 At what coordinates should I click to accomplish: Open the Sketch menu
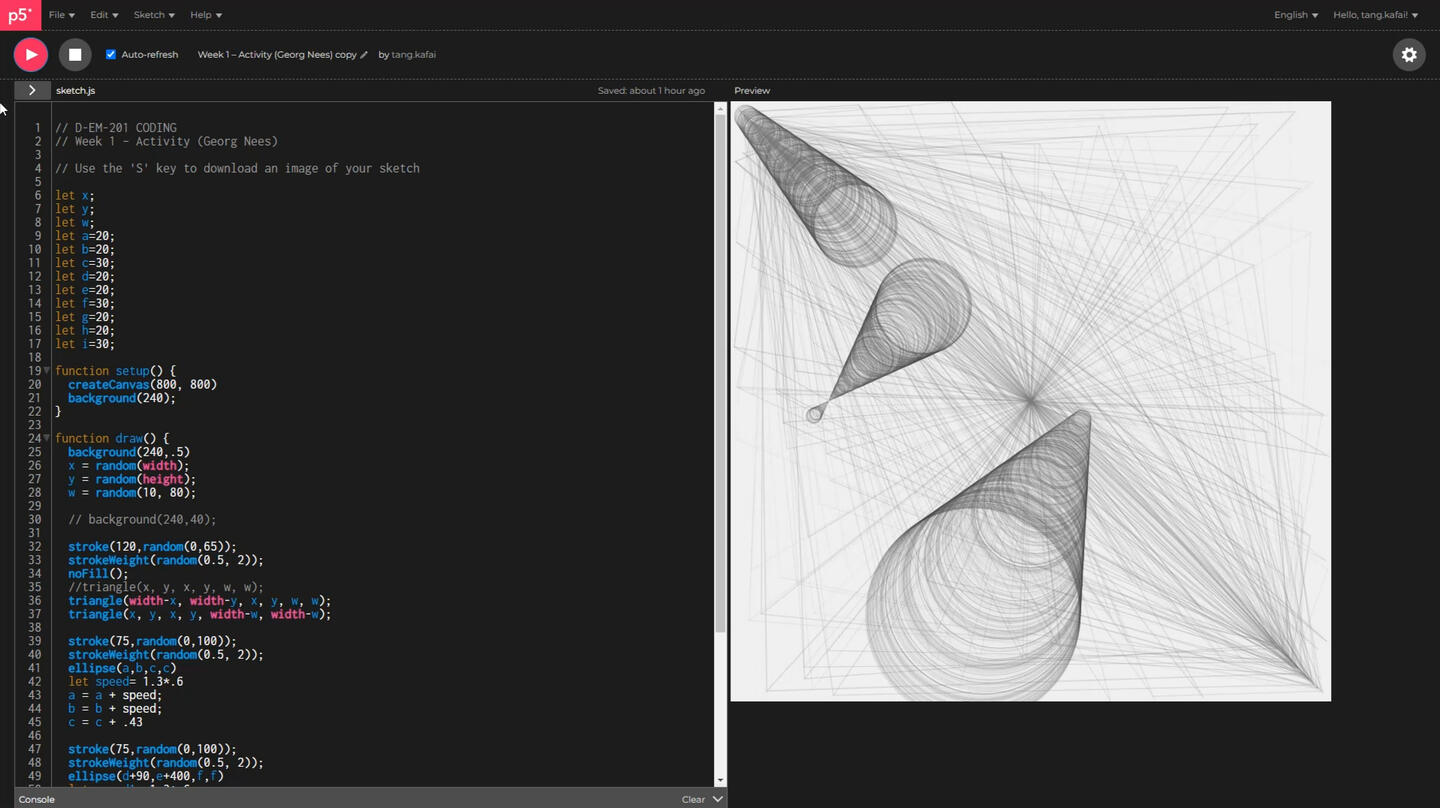154,15
